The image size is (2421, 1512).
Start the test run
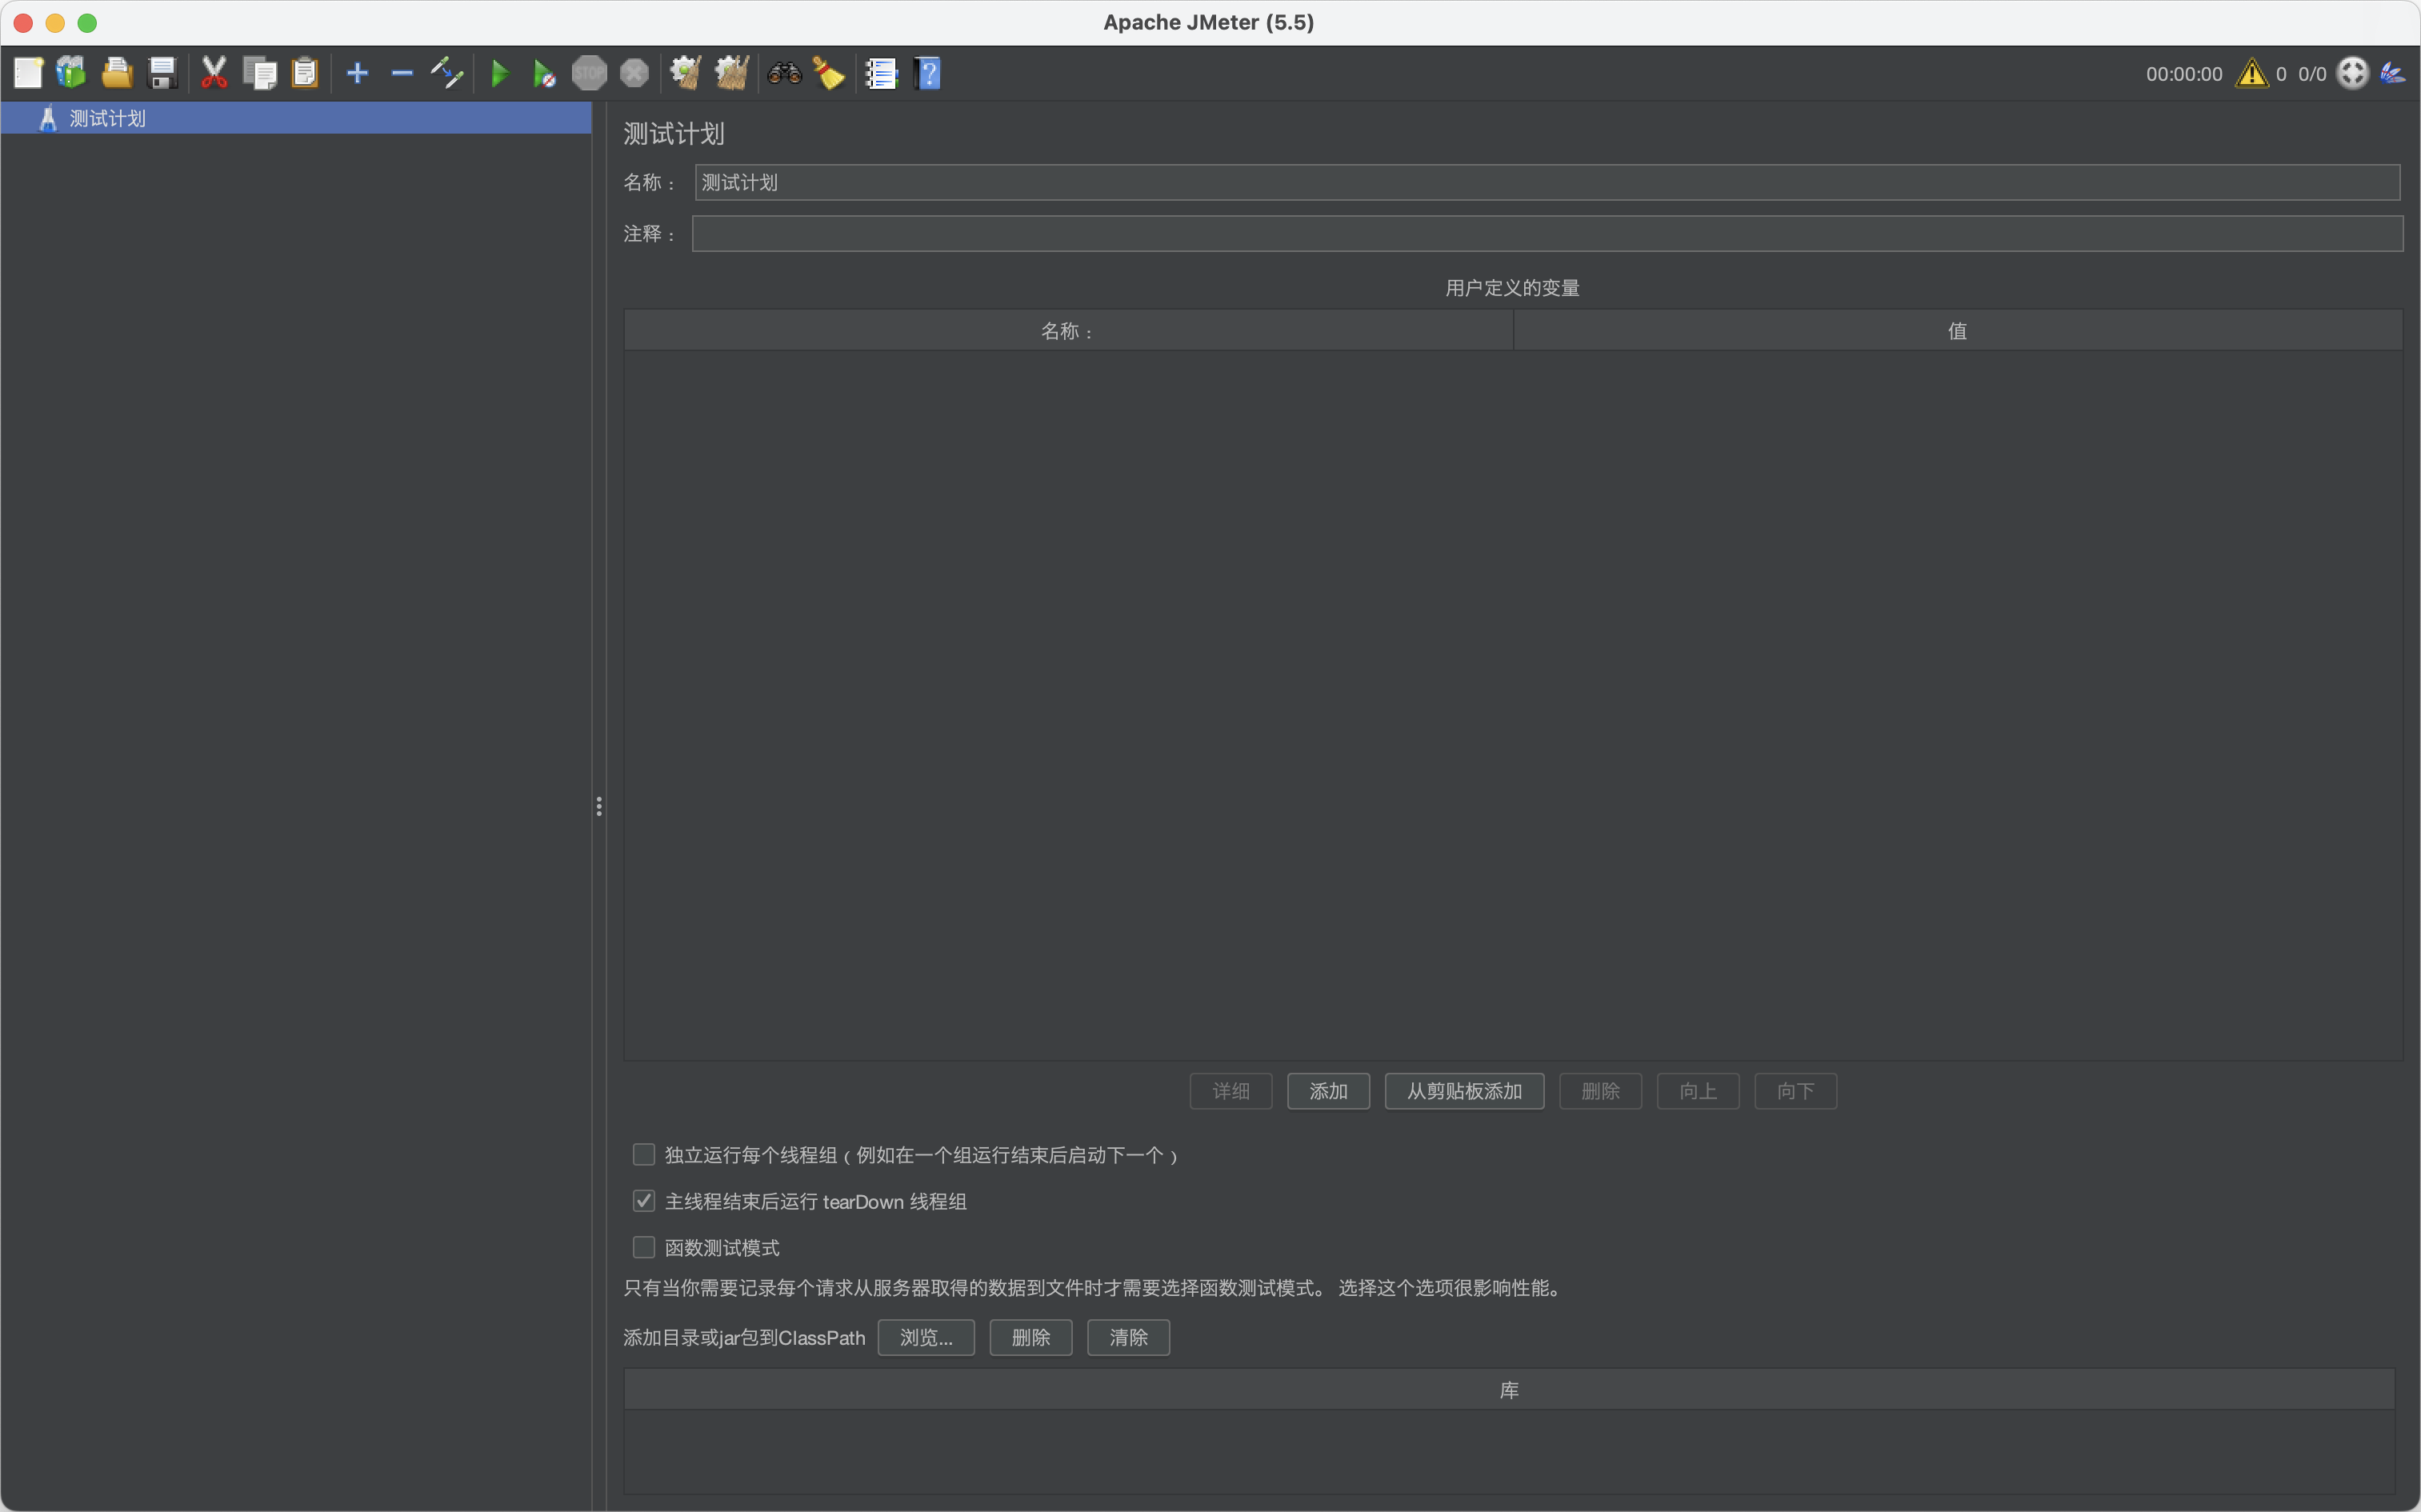pyautogui.click(x=500, y=72)
